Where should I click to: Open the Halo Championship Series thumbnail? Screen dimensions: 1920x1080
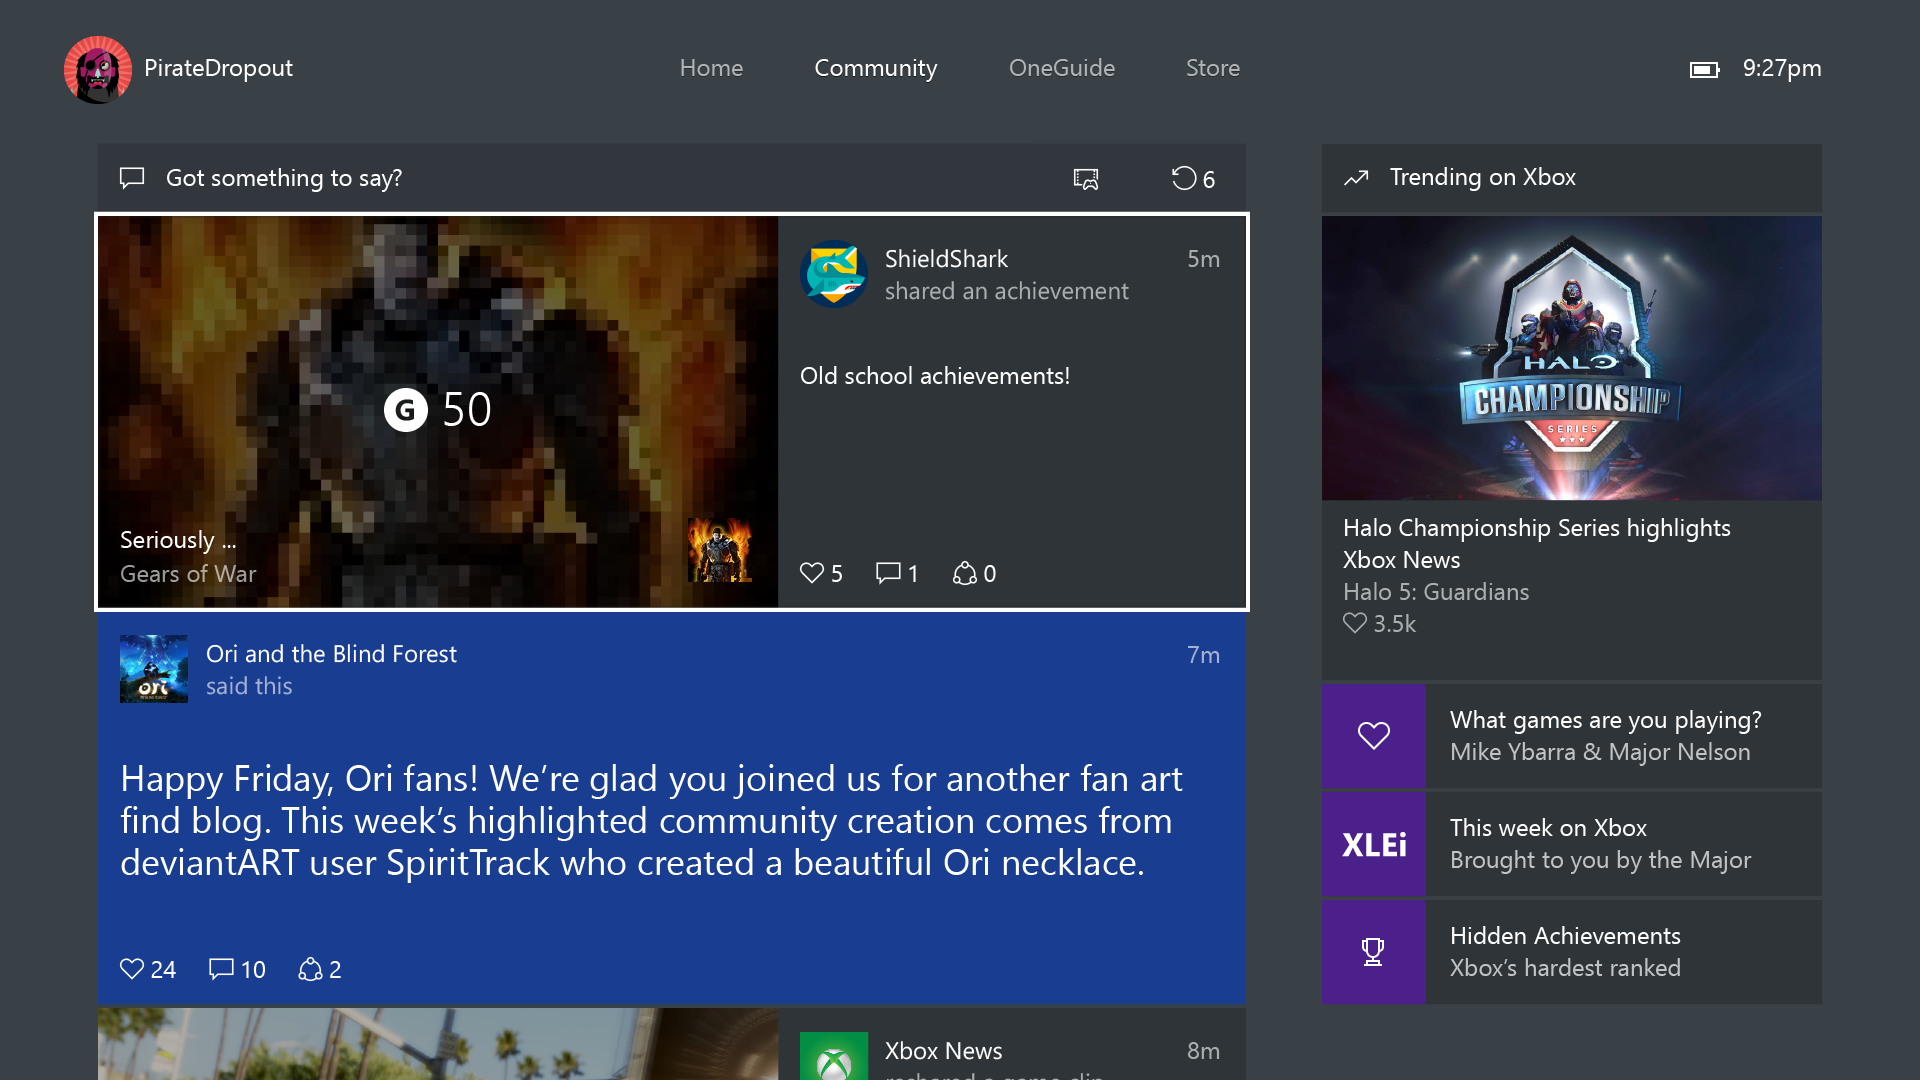1571,358
